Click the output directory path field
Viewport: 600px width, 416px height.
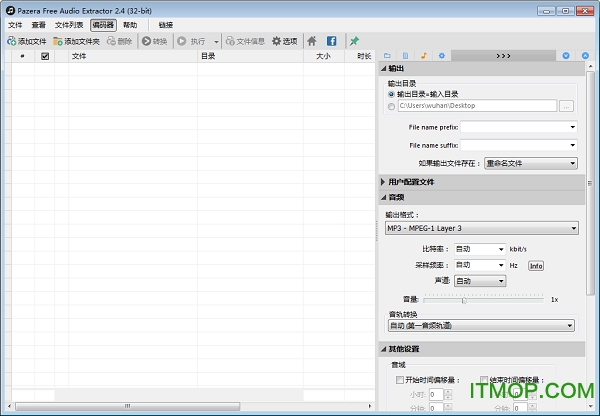(477, 106)
